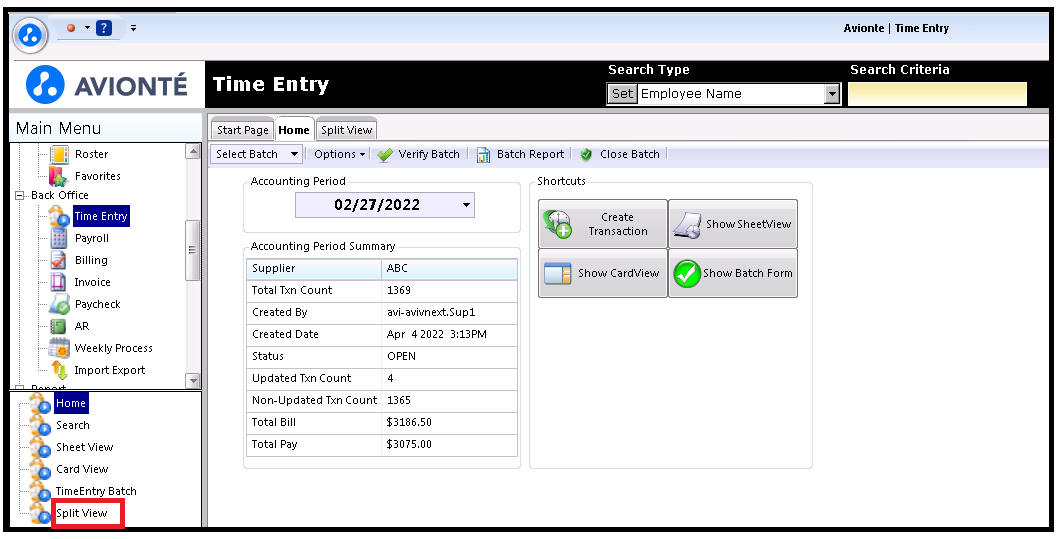Click the Show SheetView shortcut button
The width and height of the screenshot is (1061, 539).
tap(733, 224)
